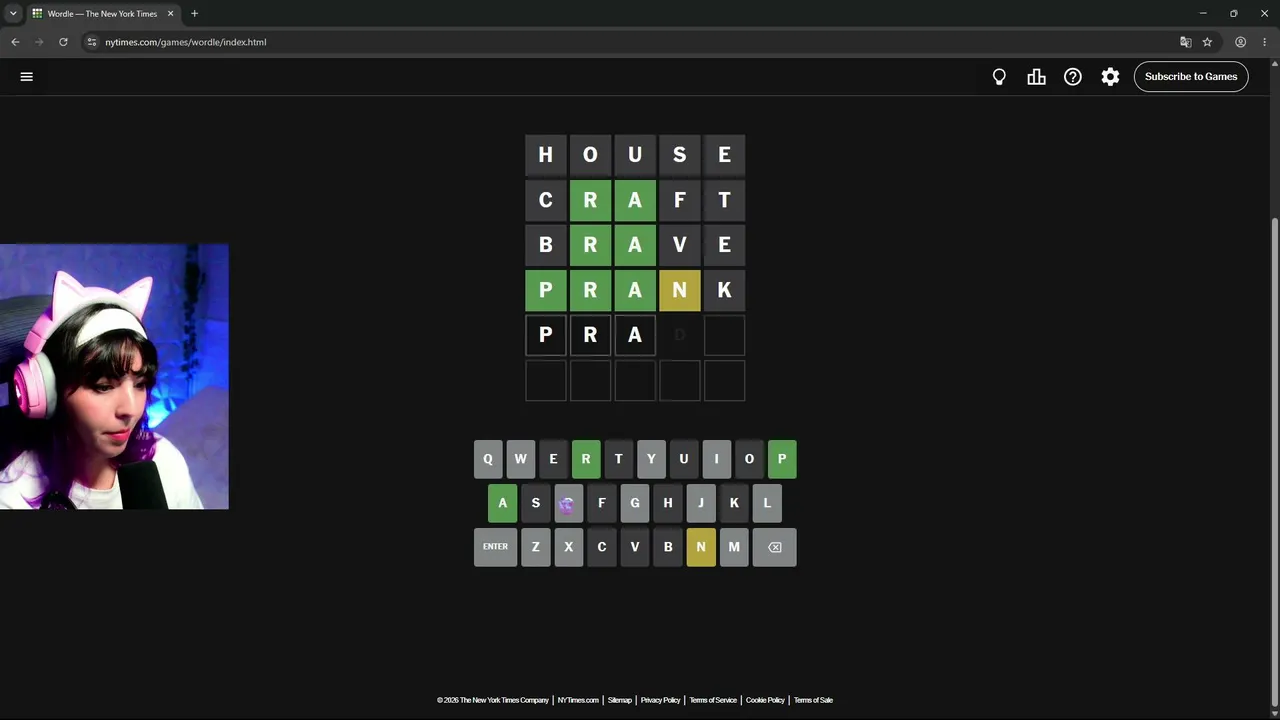Tap the D key on the Wordle keyboard

[568, 503]
